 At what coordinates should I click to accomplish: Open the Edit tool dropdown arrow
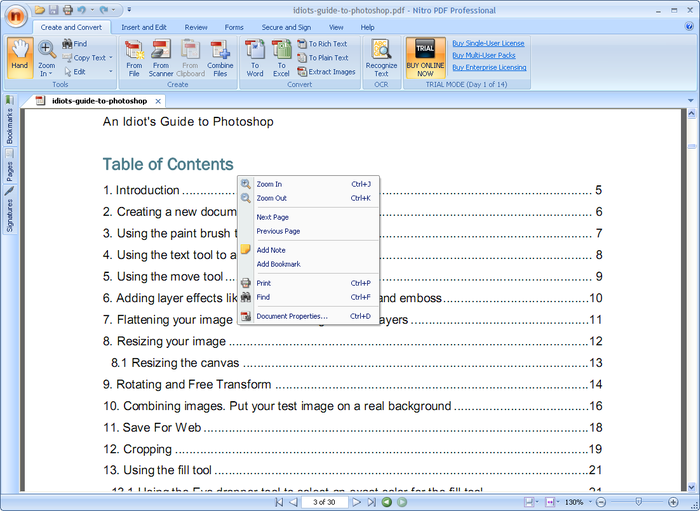coord(111,71)
